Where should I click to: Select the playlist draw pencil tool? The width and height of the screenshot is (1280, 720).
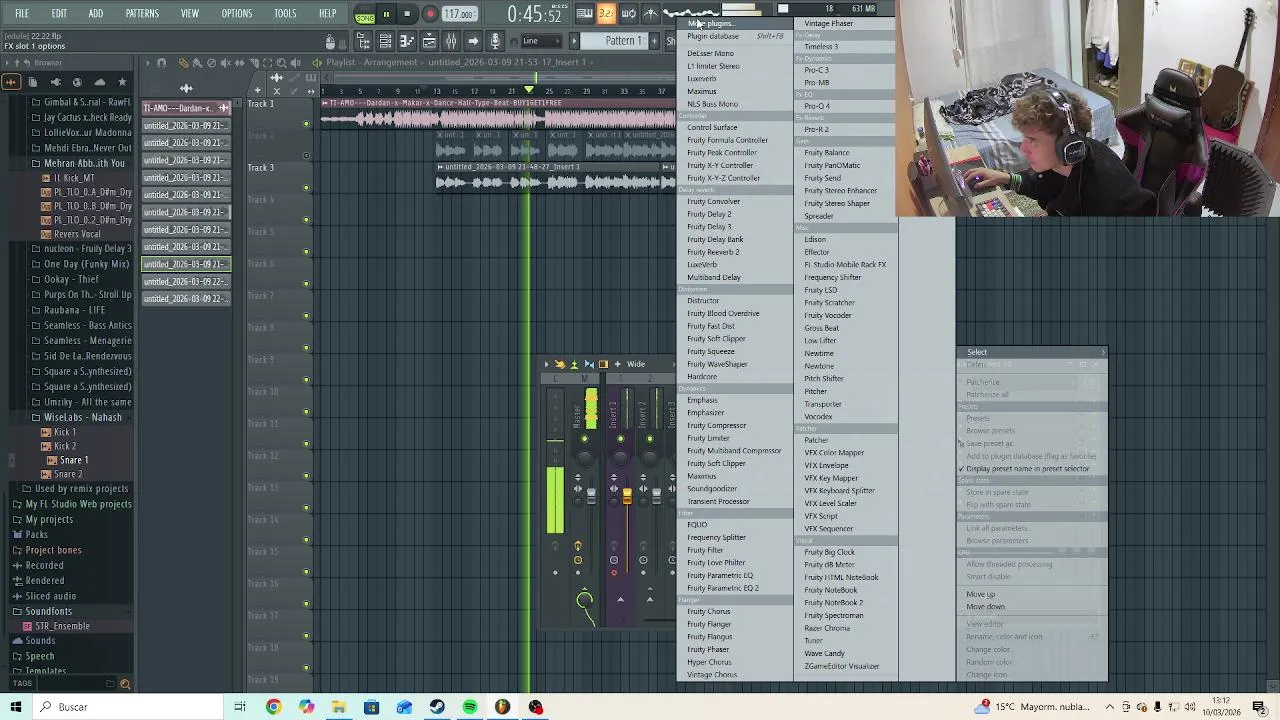pyautogui.click(x=183, y=63)
